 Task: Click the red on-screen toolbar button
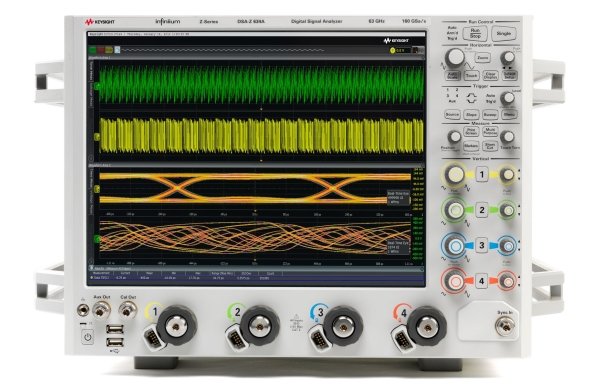click(101, 50)
